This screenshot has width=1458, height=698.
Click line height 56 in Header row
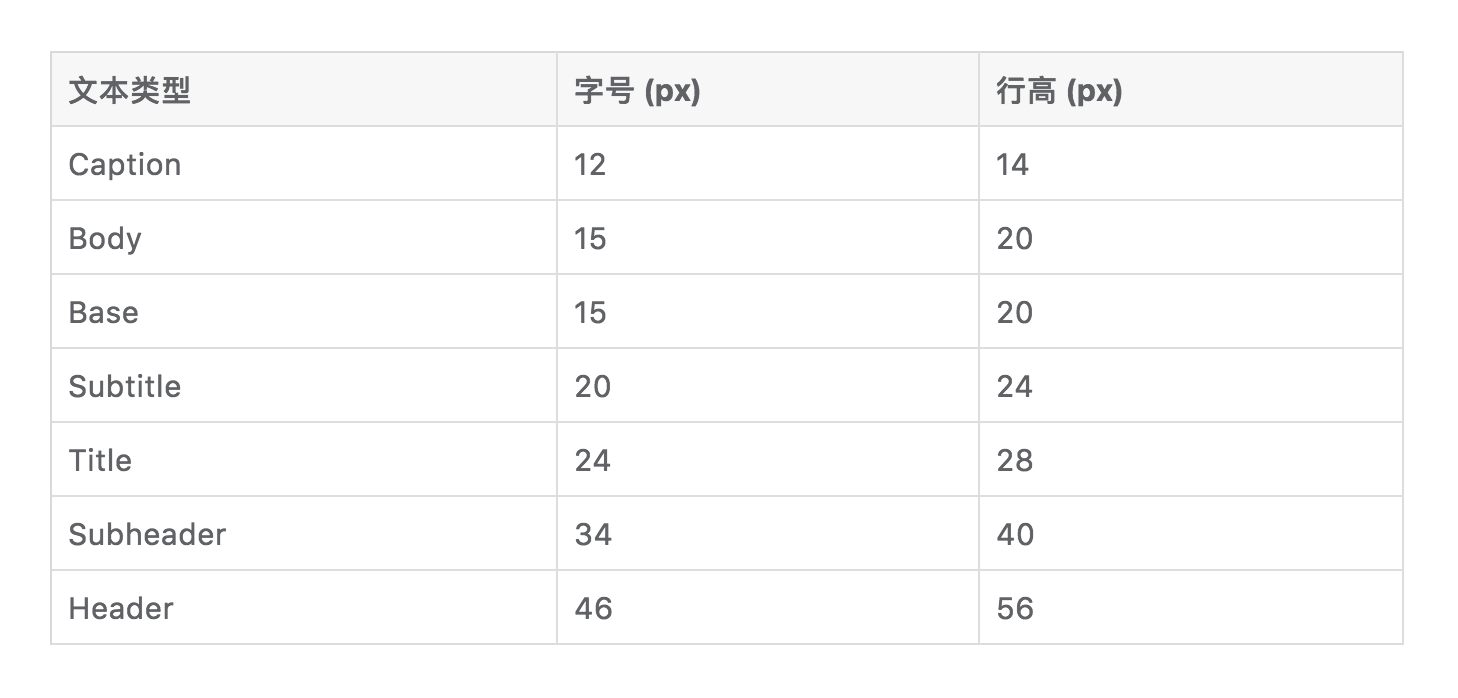[x=1015, y=609]
